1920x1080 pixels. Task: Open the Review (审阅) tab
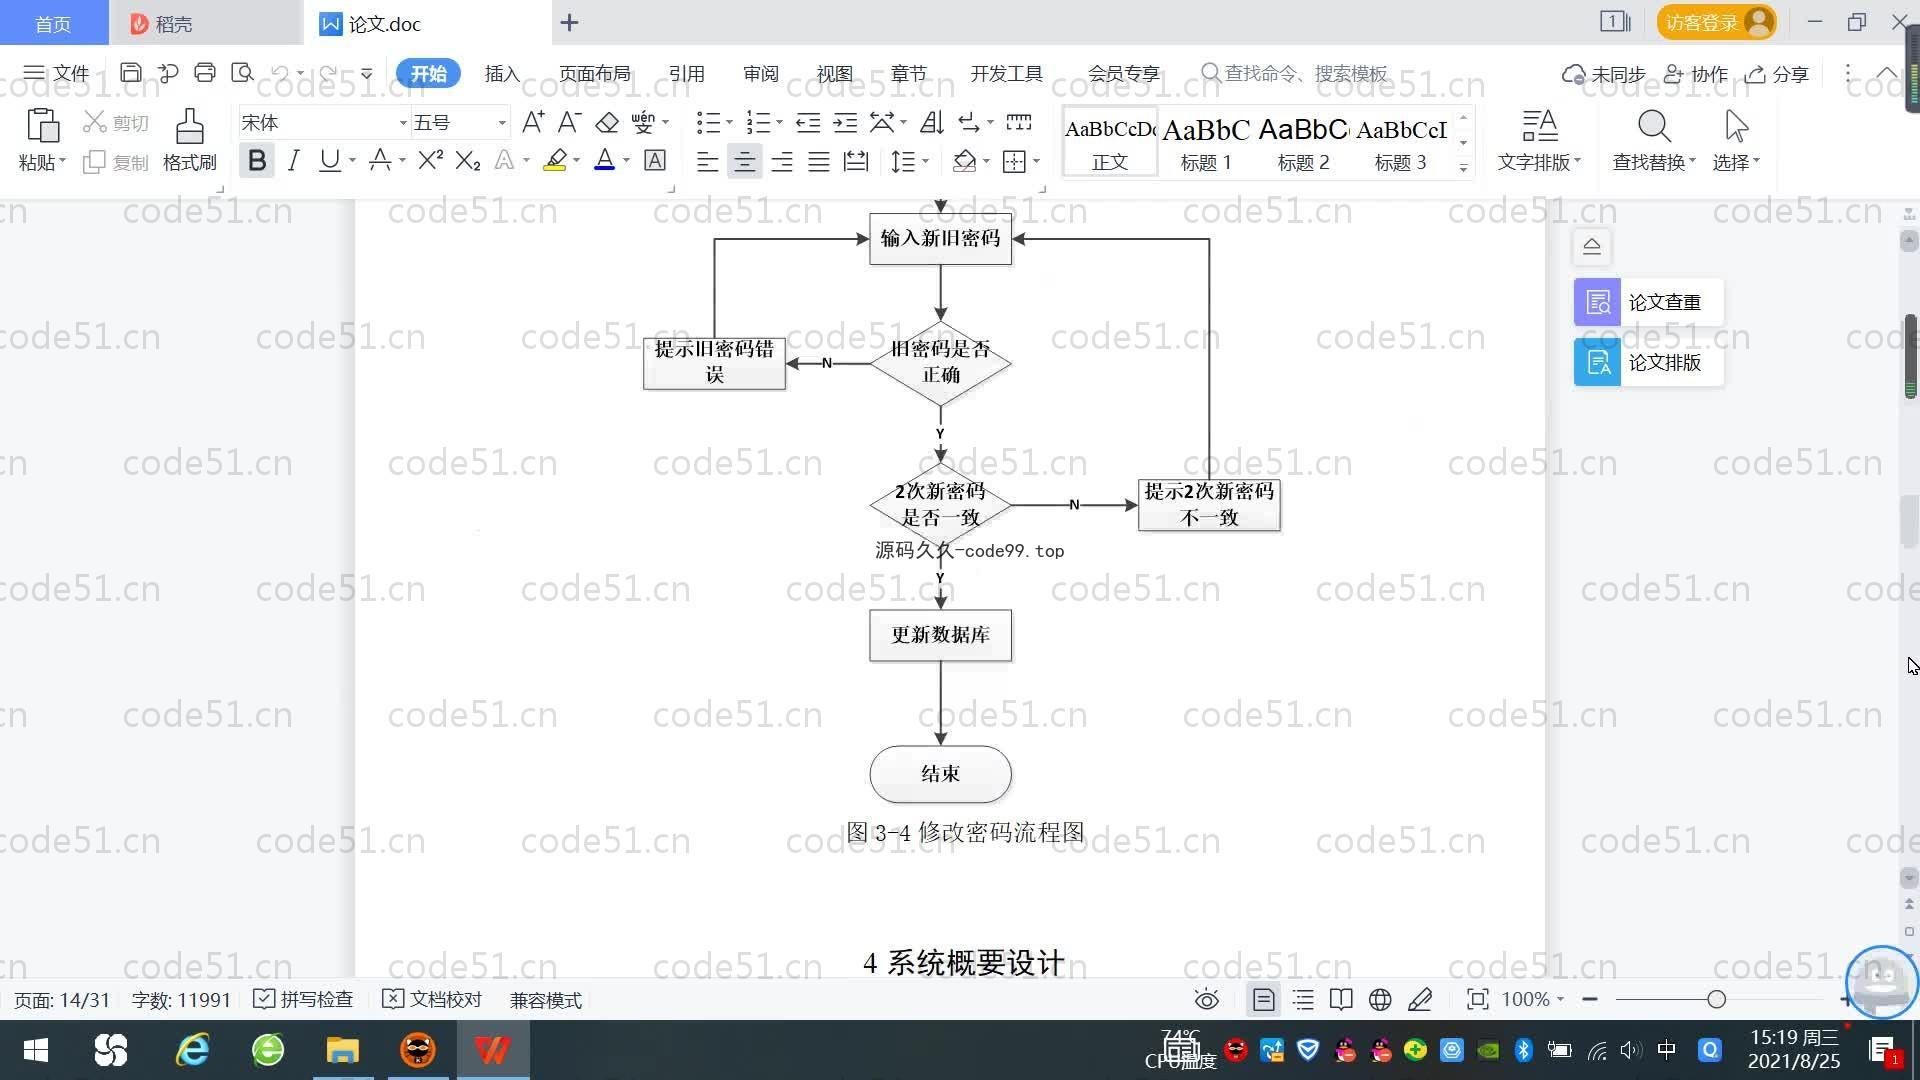761,73
